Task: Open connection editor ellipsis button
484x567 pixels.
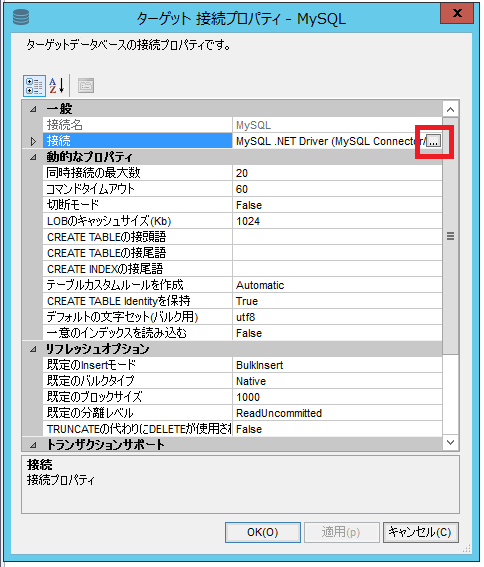Action: tap(433, 141)
